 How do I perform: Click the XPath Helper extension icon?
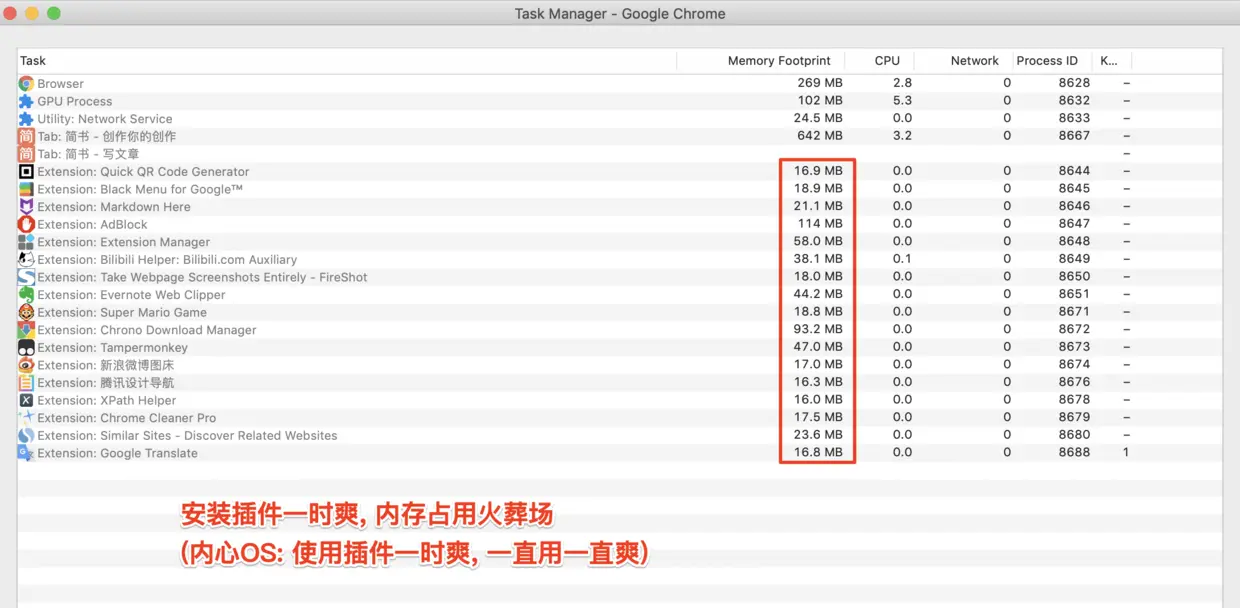click(26, 400)
